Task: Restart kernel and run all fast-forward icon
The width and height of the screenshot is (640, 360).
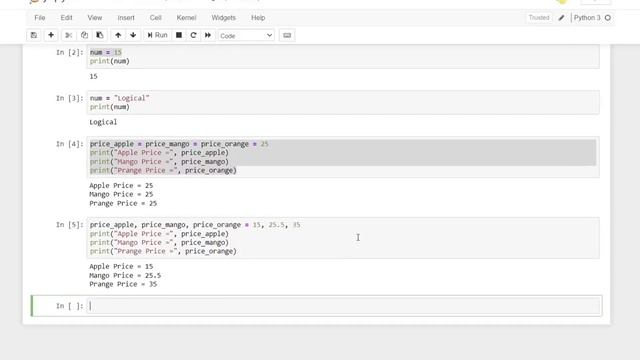Action: 208,35
